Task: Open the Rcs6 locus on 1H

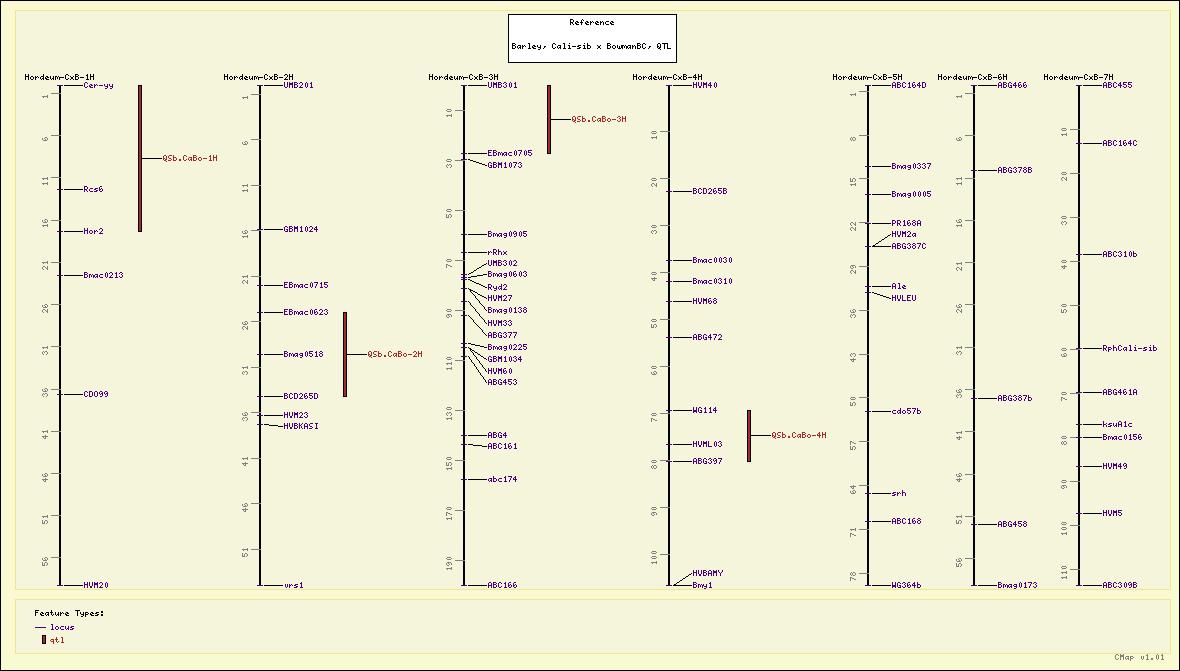Action: pyautogui.click(x=93, y=189)
